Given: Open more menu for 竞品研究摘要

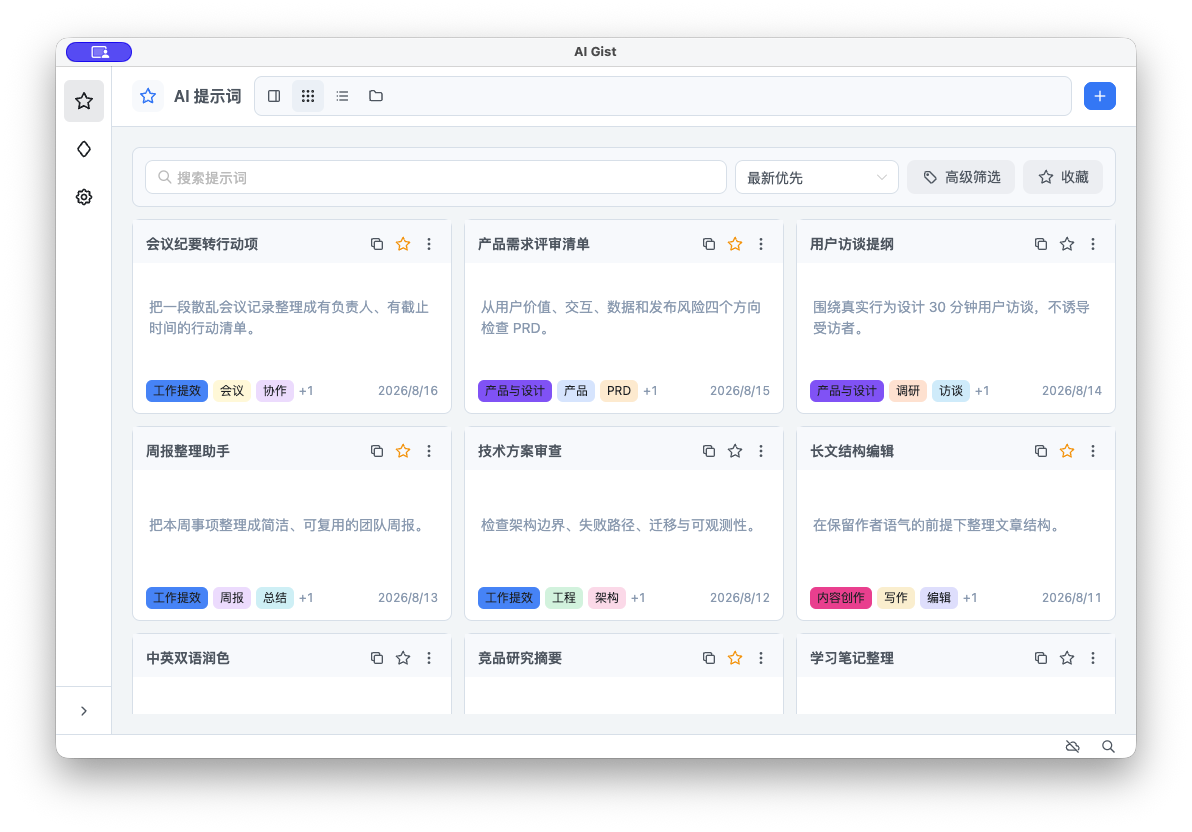Looking at the screenshot, I should 761,658.
